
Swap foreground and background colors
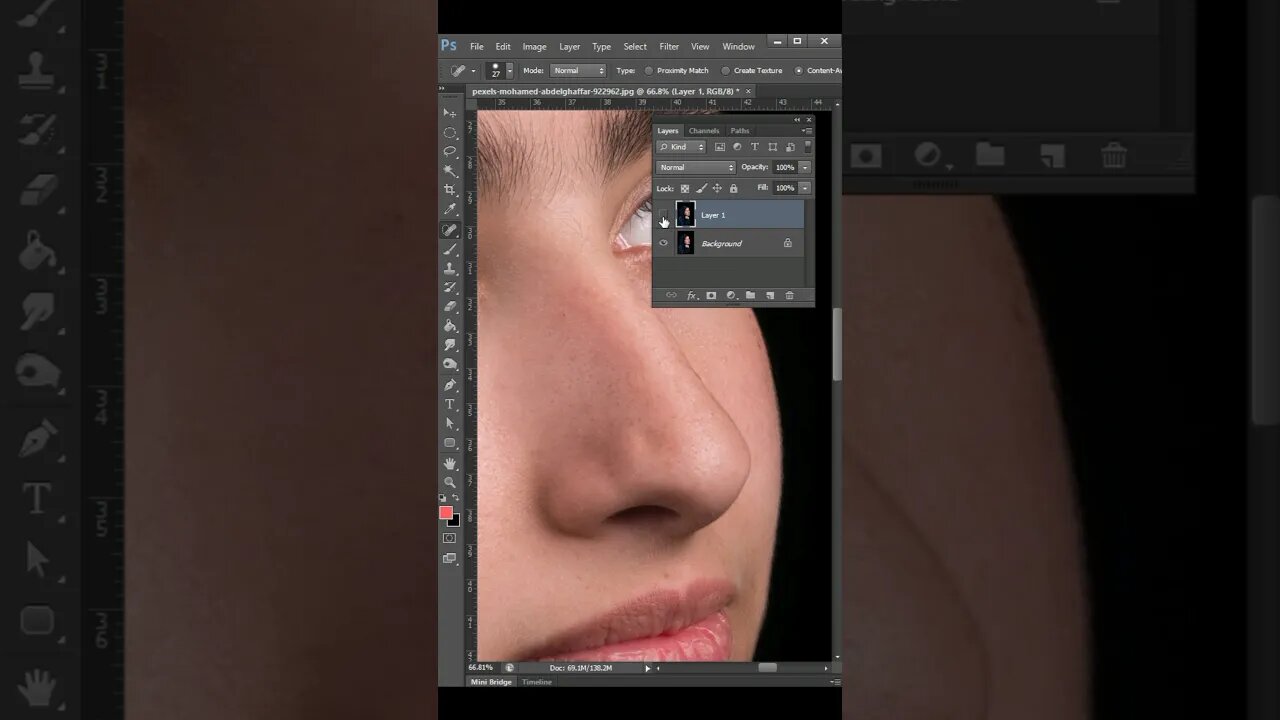pyautogui.click(x=456, y=498)
